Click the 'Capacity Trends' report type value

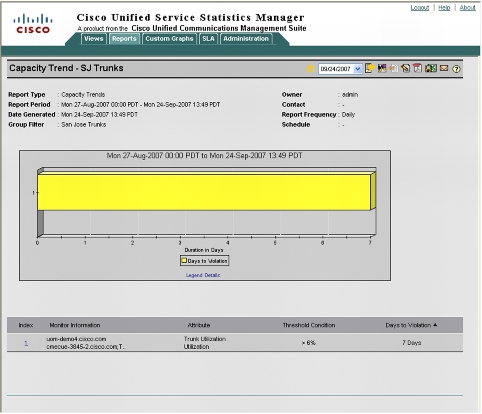click(83, 94)
